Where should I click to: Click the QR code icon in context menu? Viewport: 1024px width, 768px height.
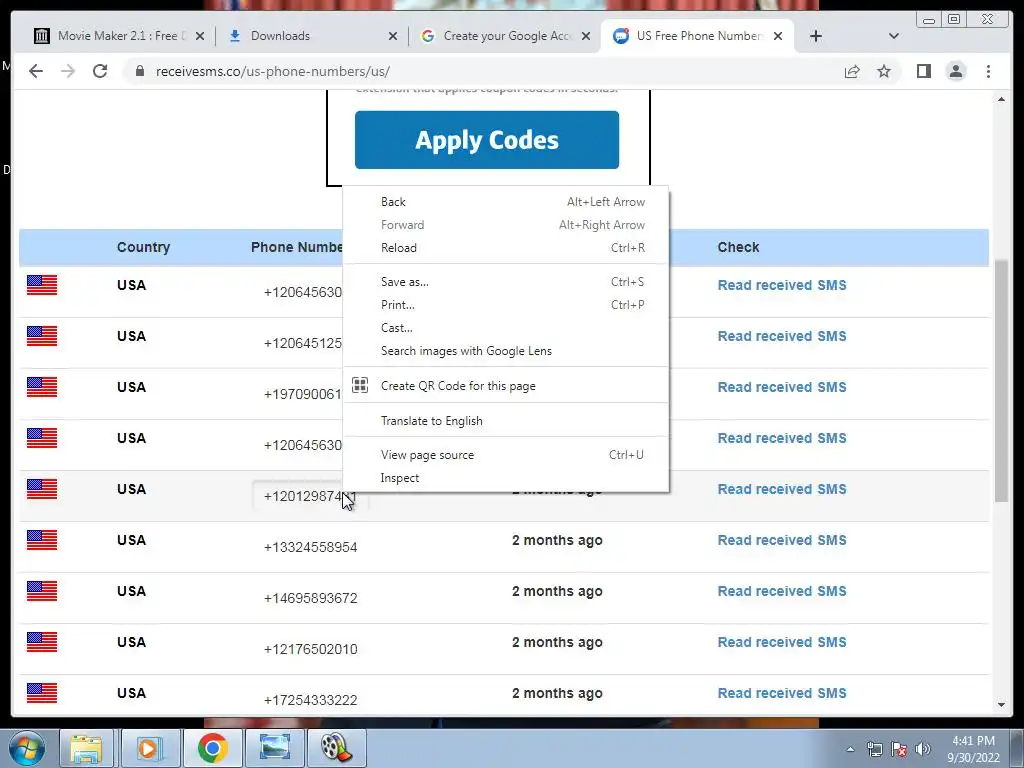(x=360, y=385)
